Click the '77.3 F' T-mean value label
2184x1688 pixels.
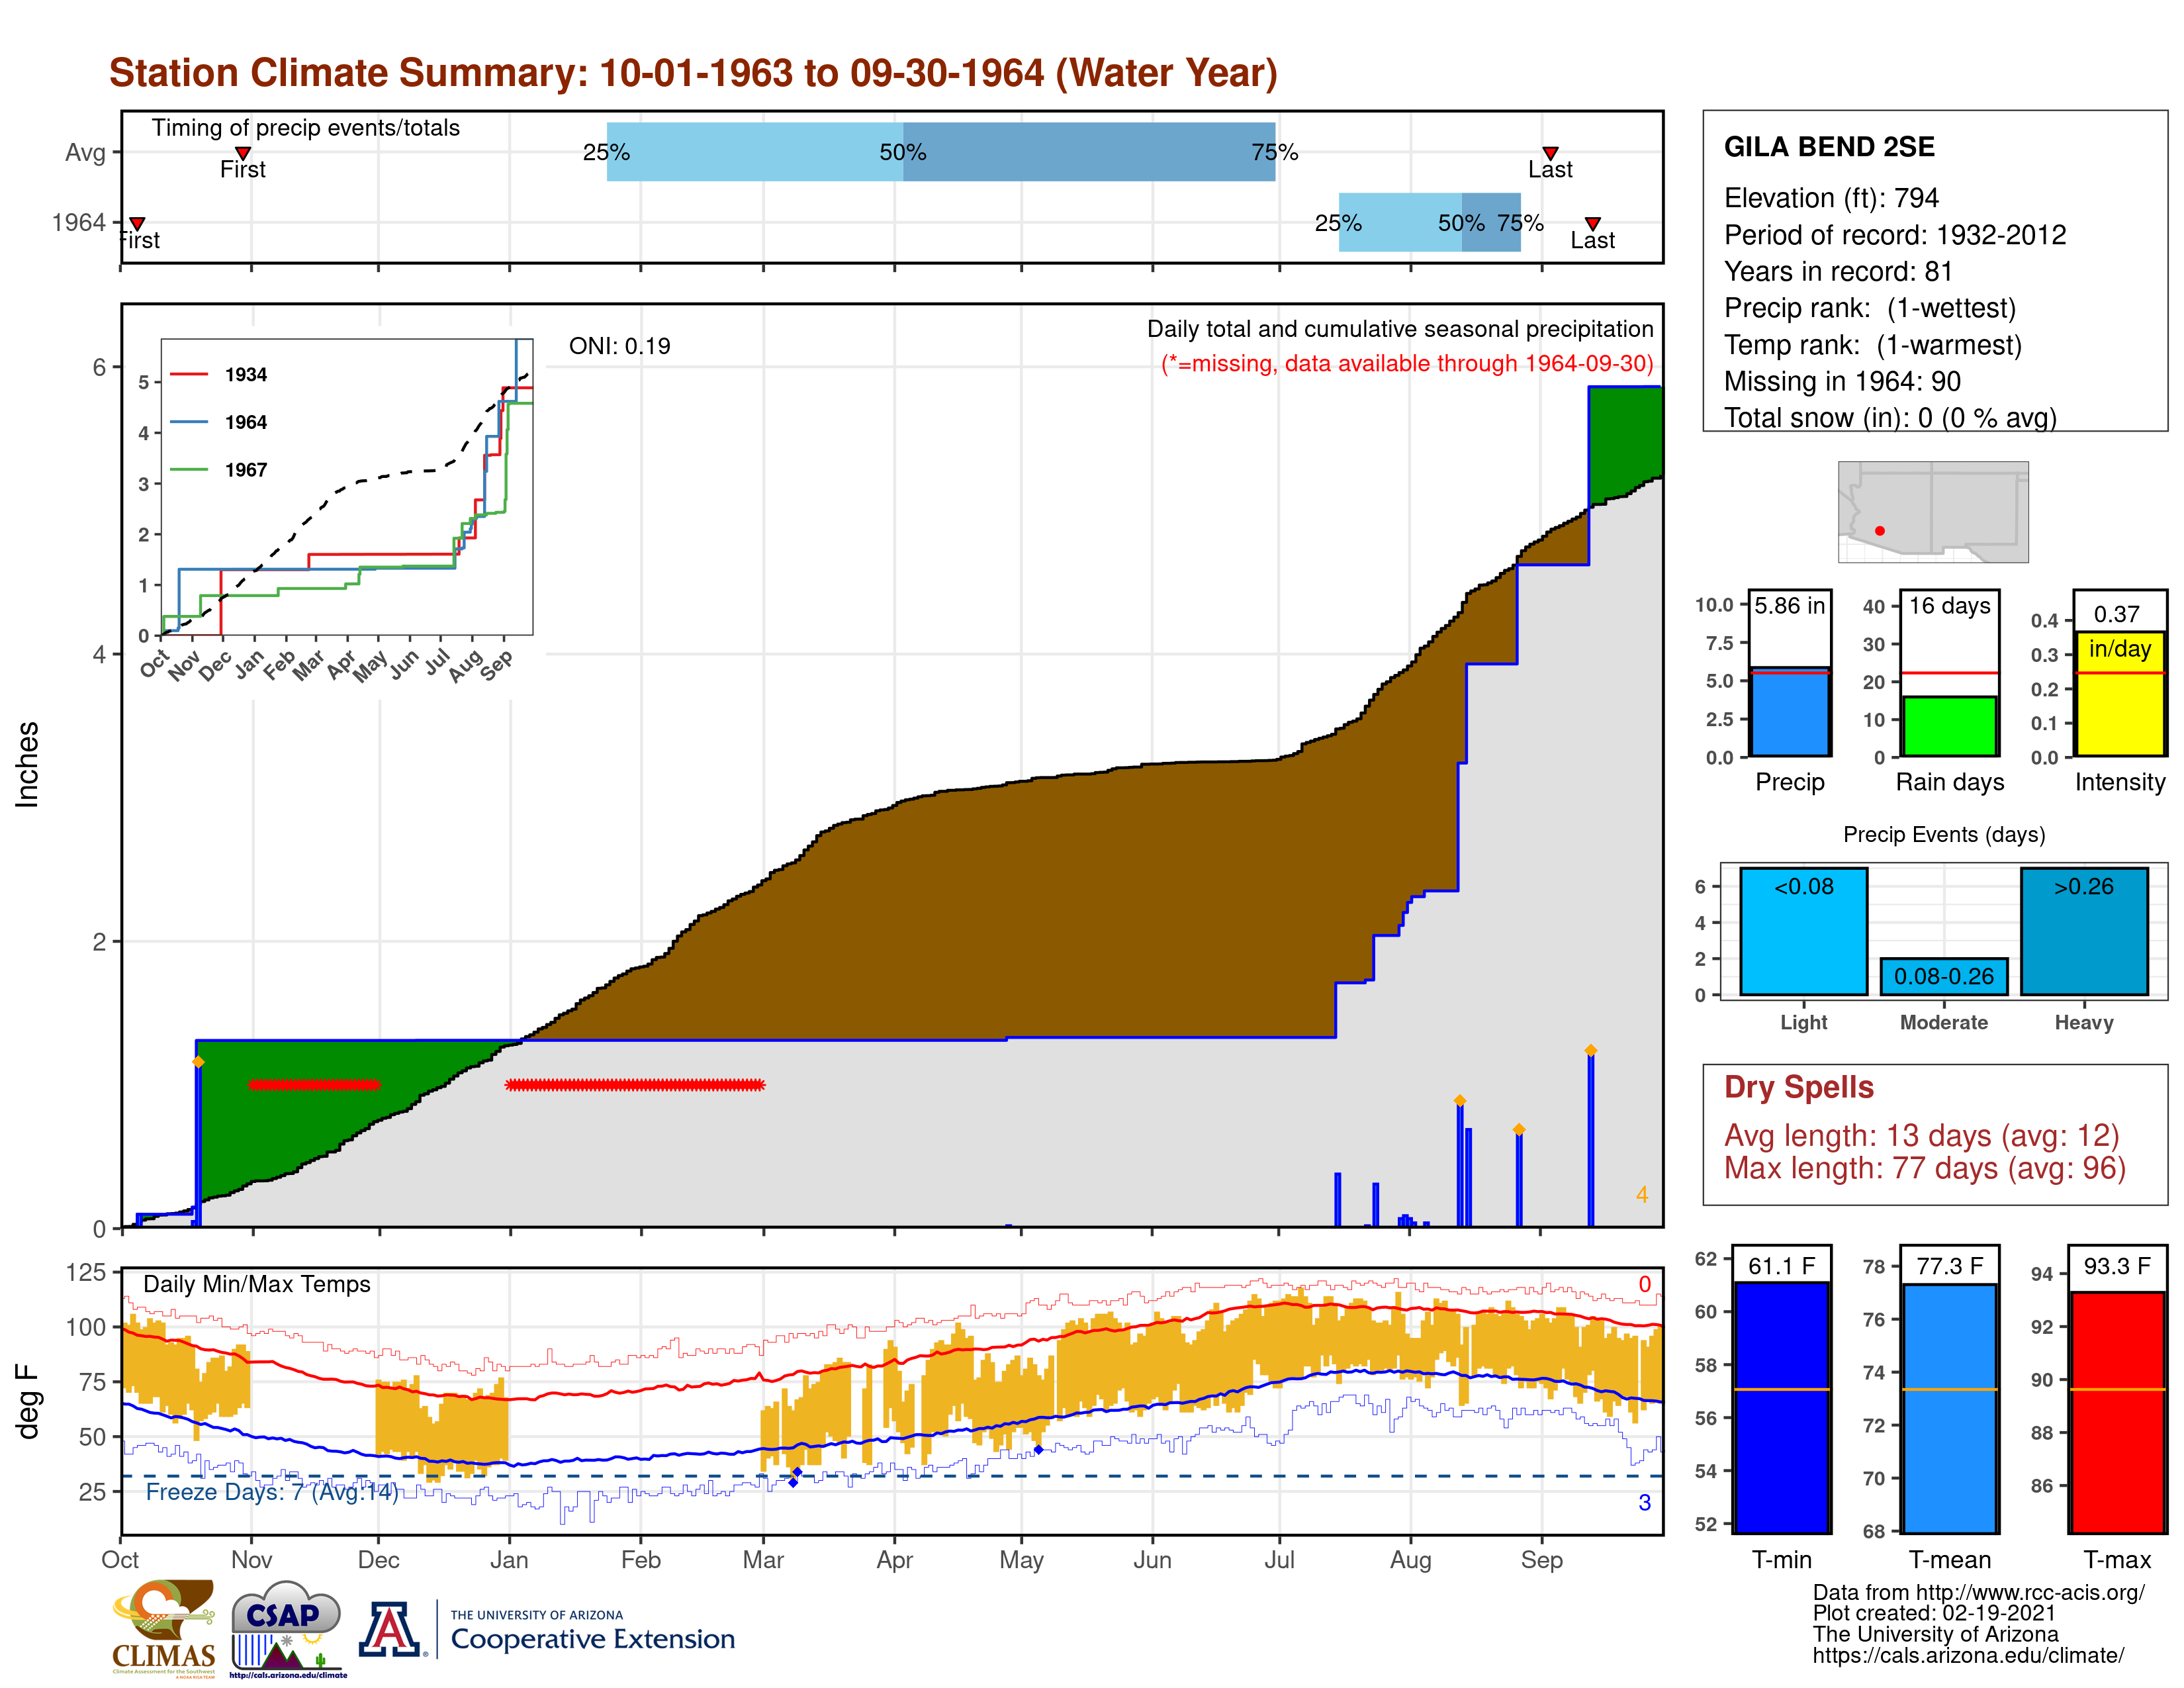(x=1950, y=1266)
